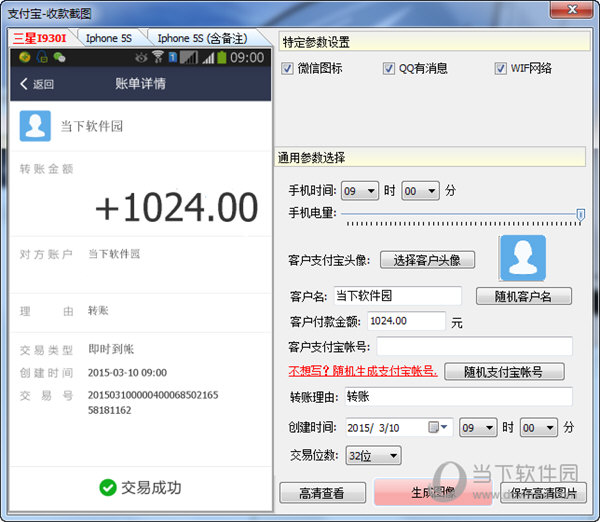Open the 交易位数 dropdown
This screenshot has width=600, height=522.
(373, 455)
